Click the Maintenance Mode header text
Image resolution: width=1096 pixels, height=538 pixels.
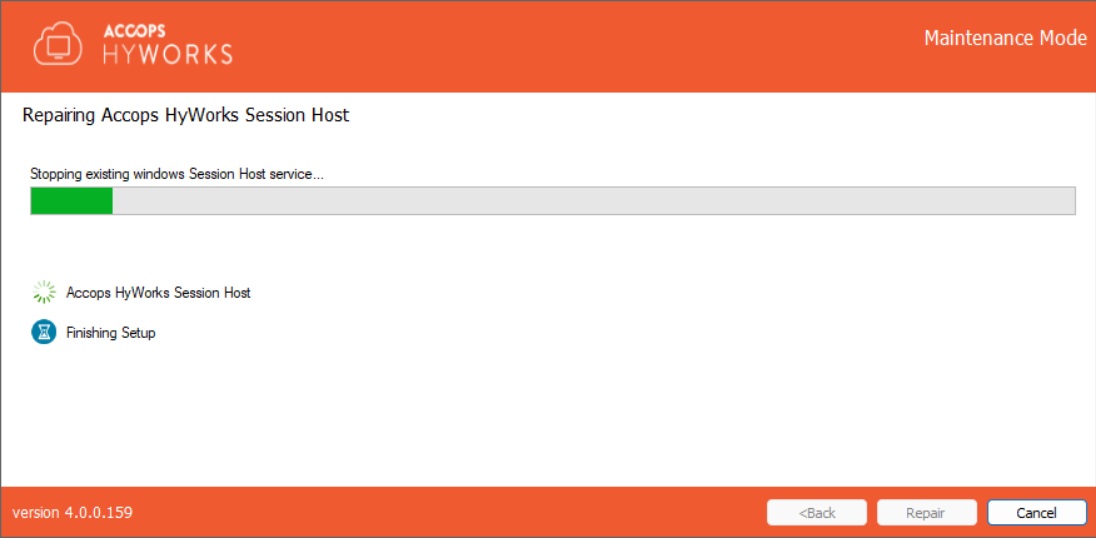tap(1004, 39)
